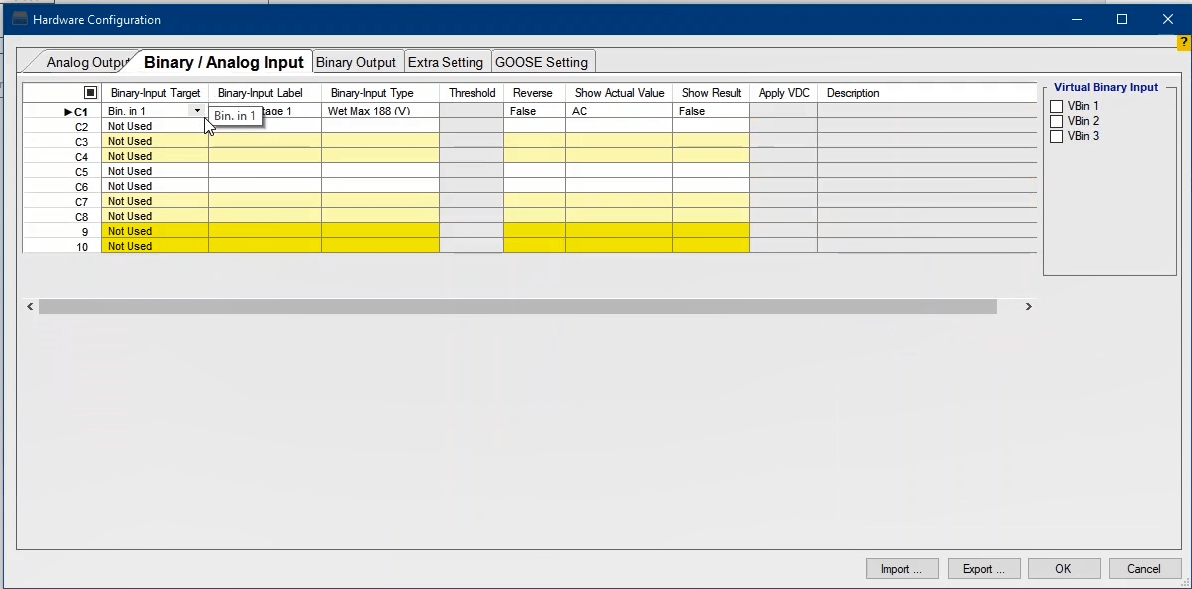This screenshot has height=589, width=1192.
Task: Click the horizontal scrollbar thumb
Action: [x=517, y=307]
